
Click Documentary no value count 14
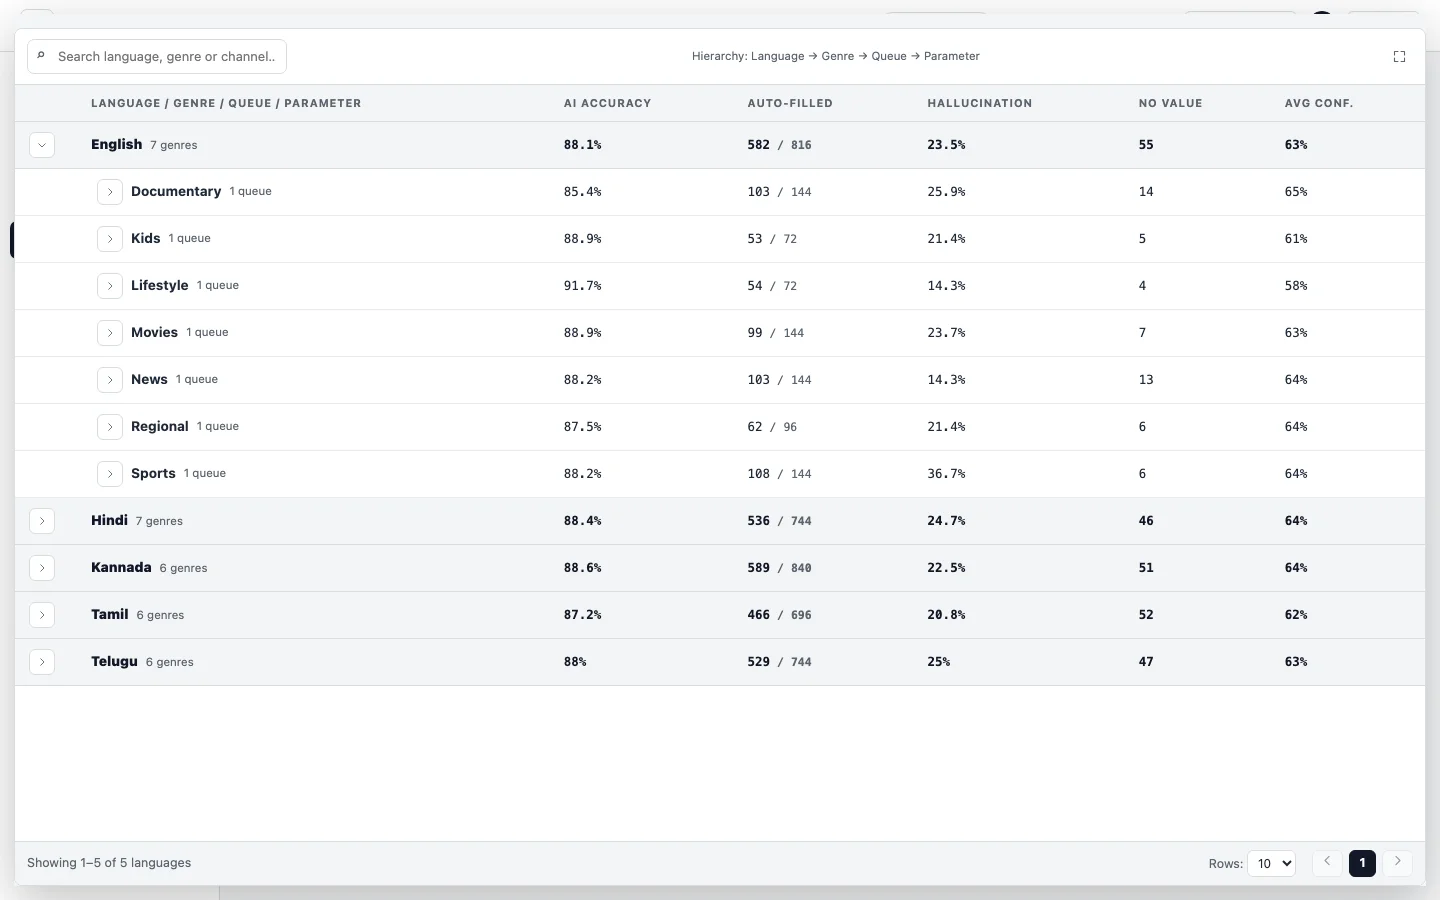(x=1146, y=192)
